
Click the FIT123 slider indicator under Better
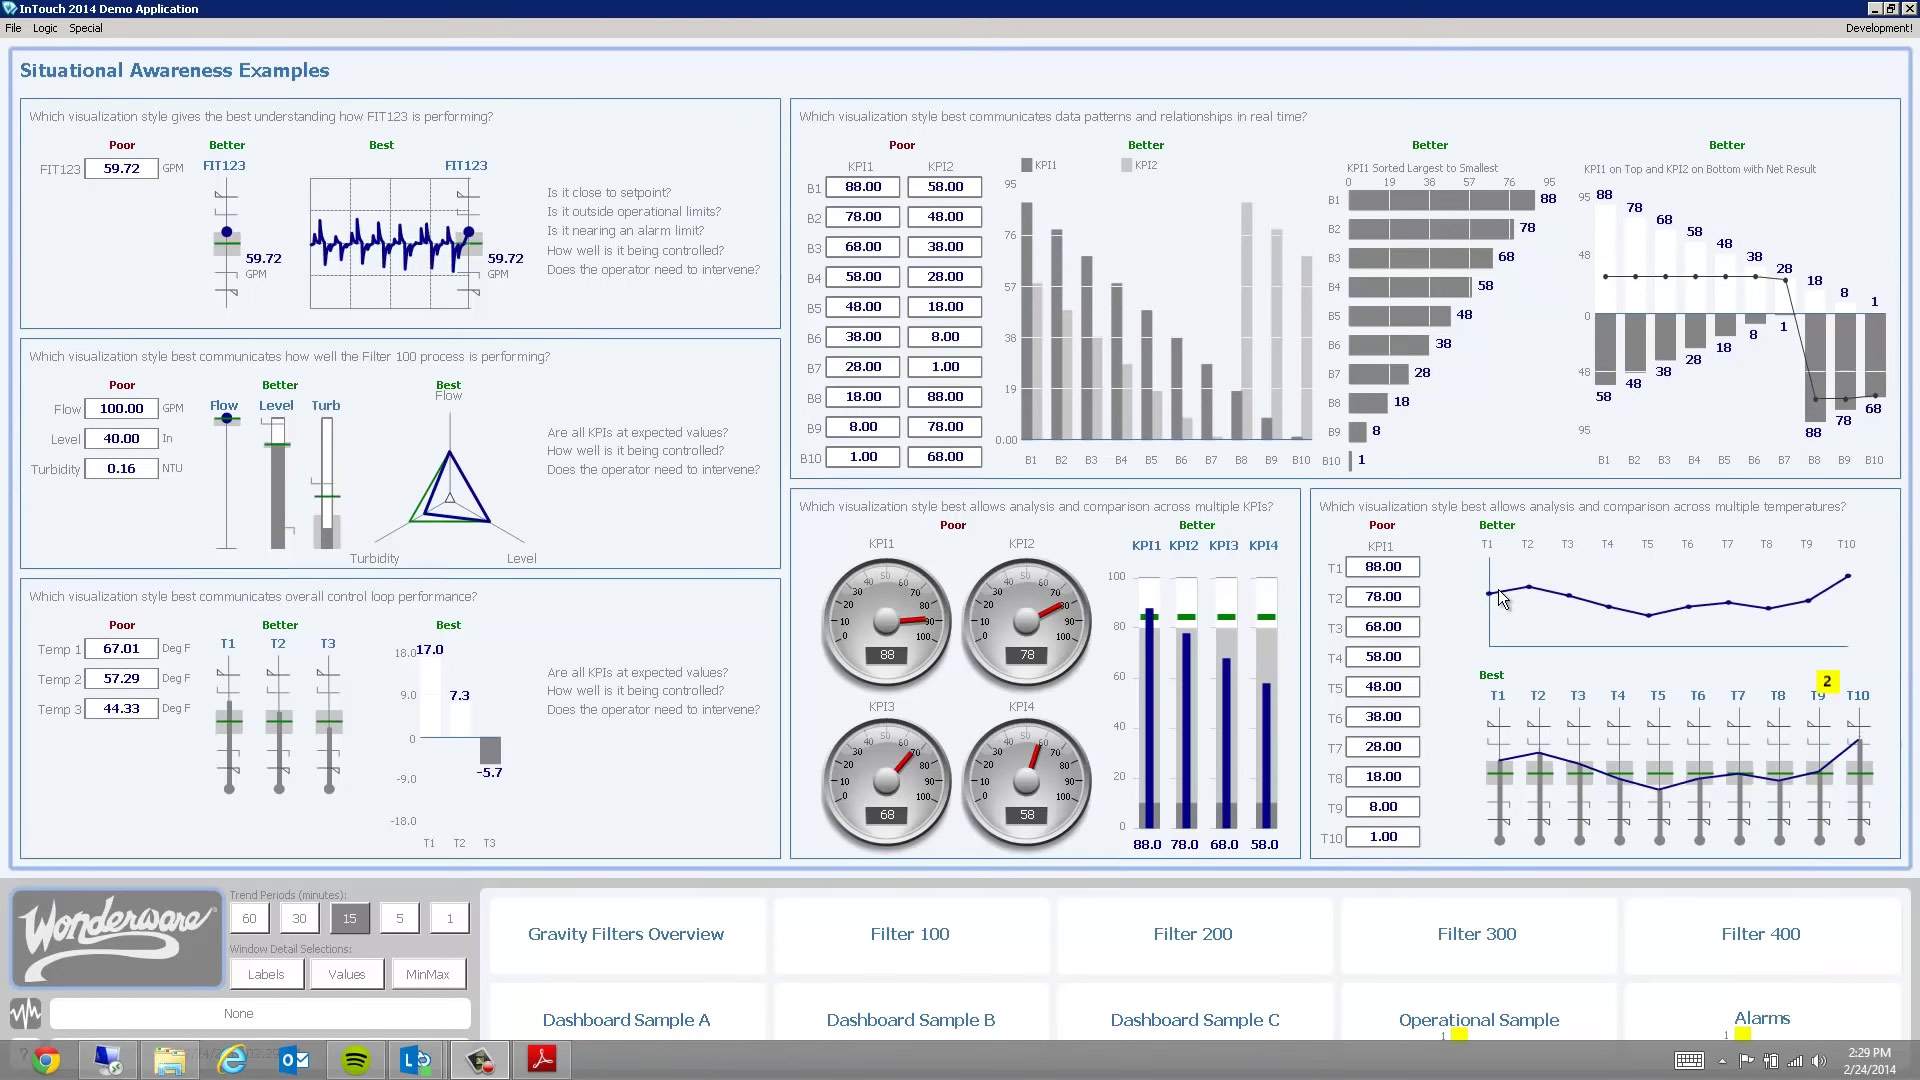227,232
